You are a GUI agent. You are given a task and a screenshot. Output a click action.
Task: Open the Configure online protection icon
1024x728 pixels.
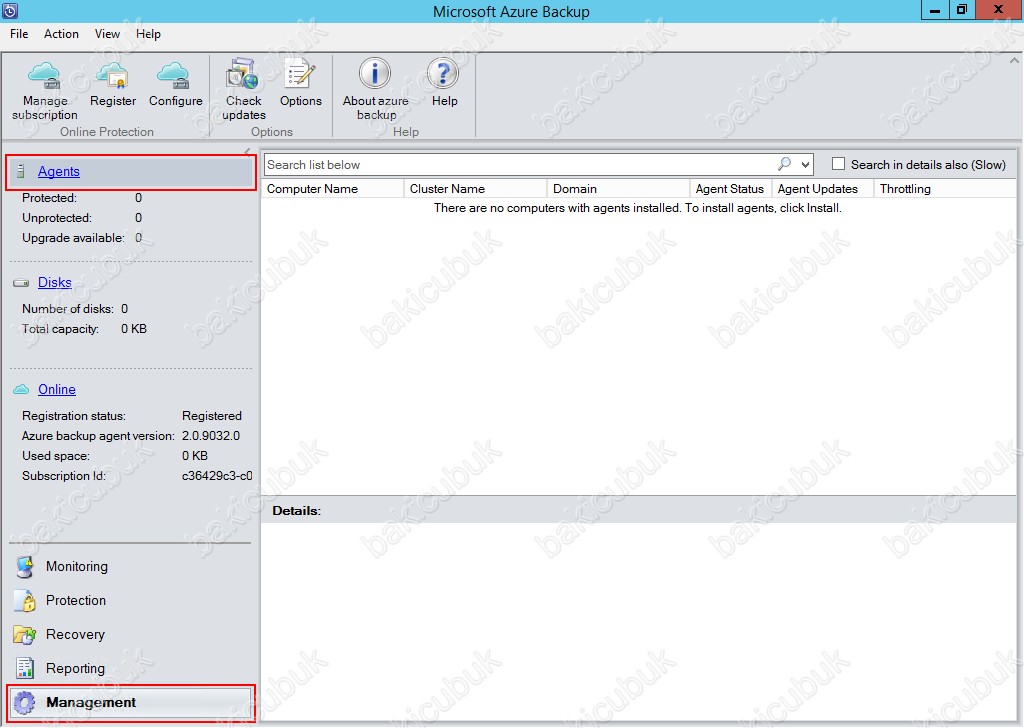(x=174, y=75)
